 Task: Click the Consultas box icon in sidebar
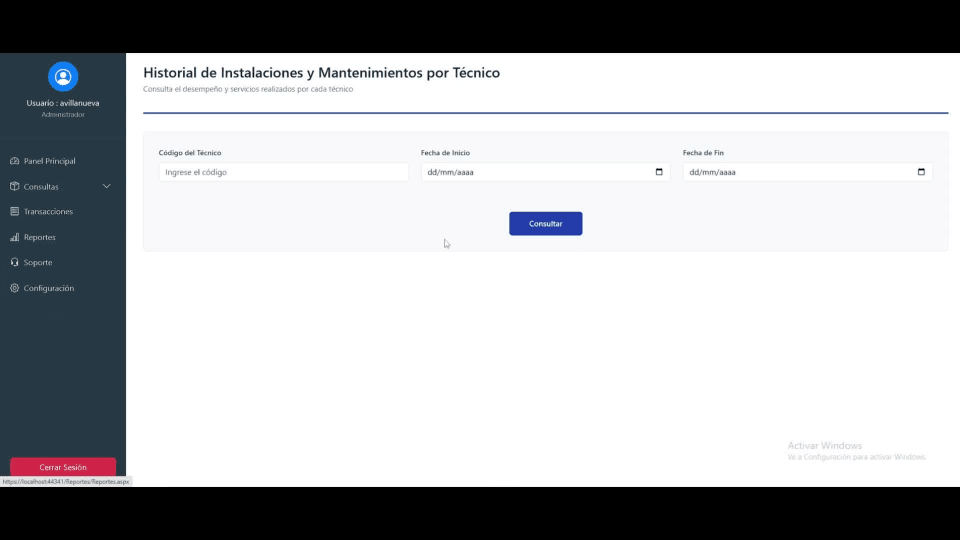[15, 186]
